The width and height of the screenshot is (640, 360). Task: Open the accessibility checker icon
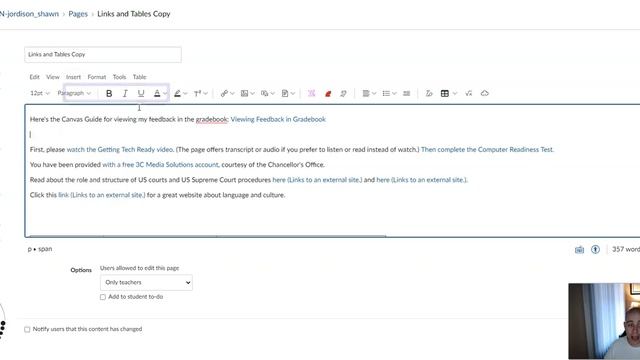point(596,249)
